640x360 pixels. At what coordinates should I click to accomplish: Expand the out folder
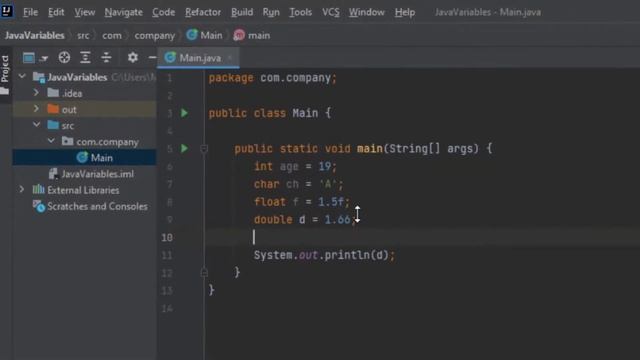36,109
